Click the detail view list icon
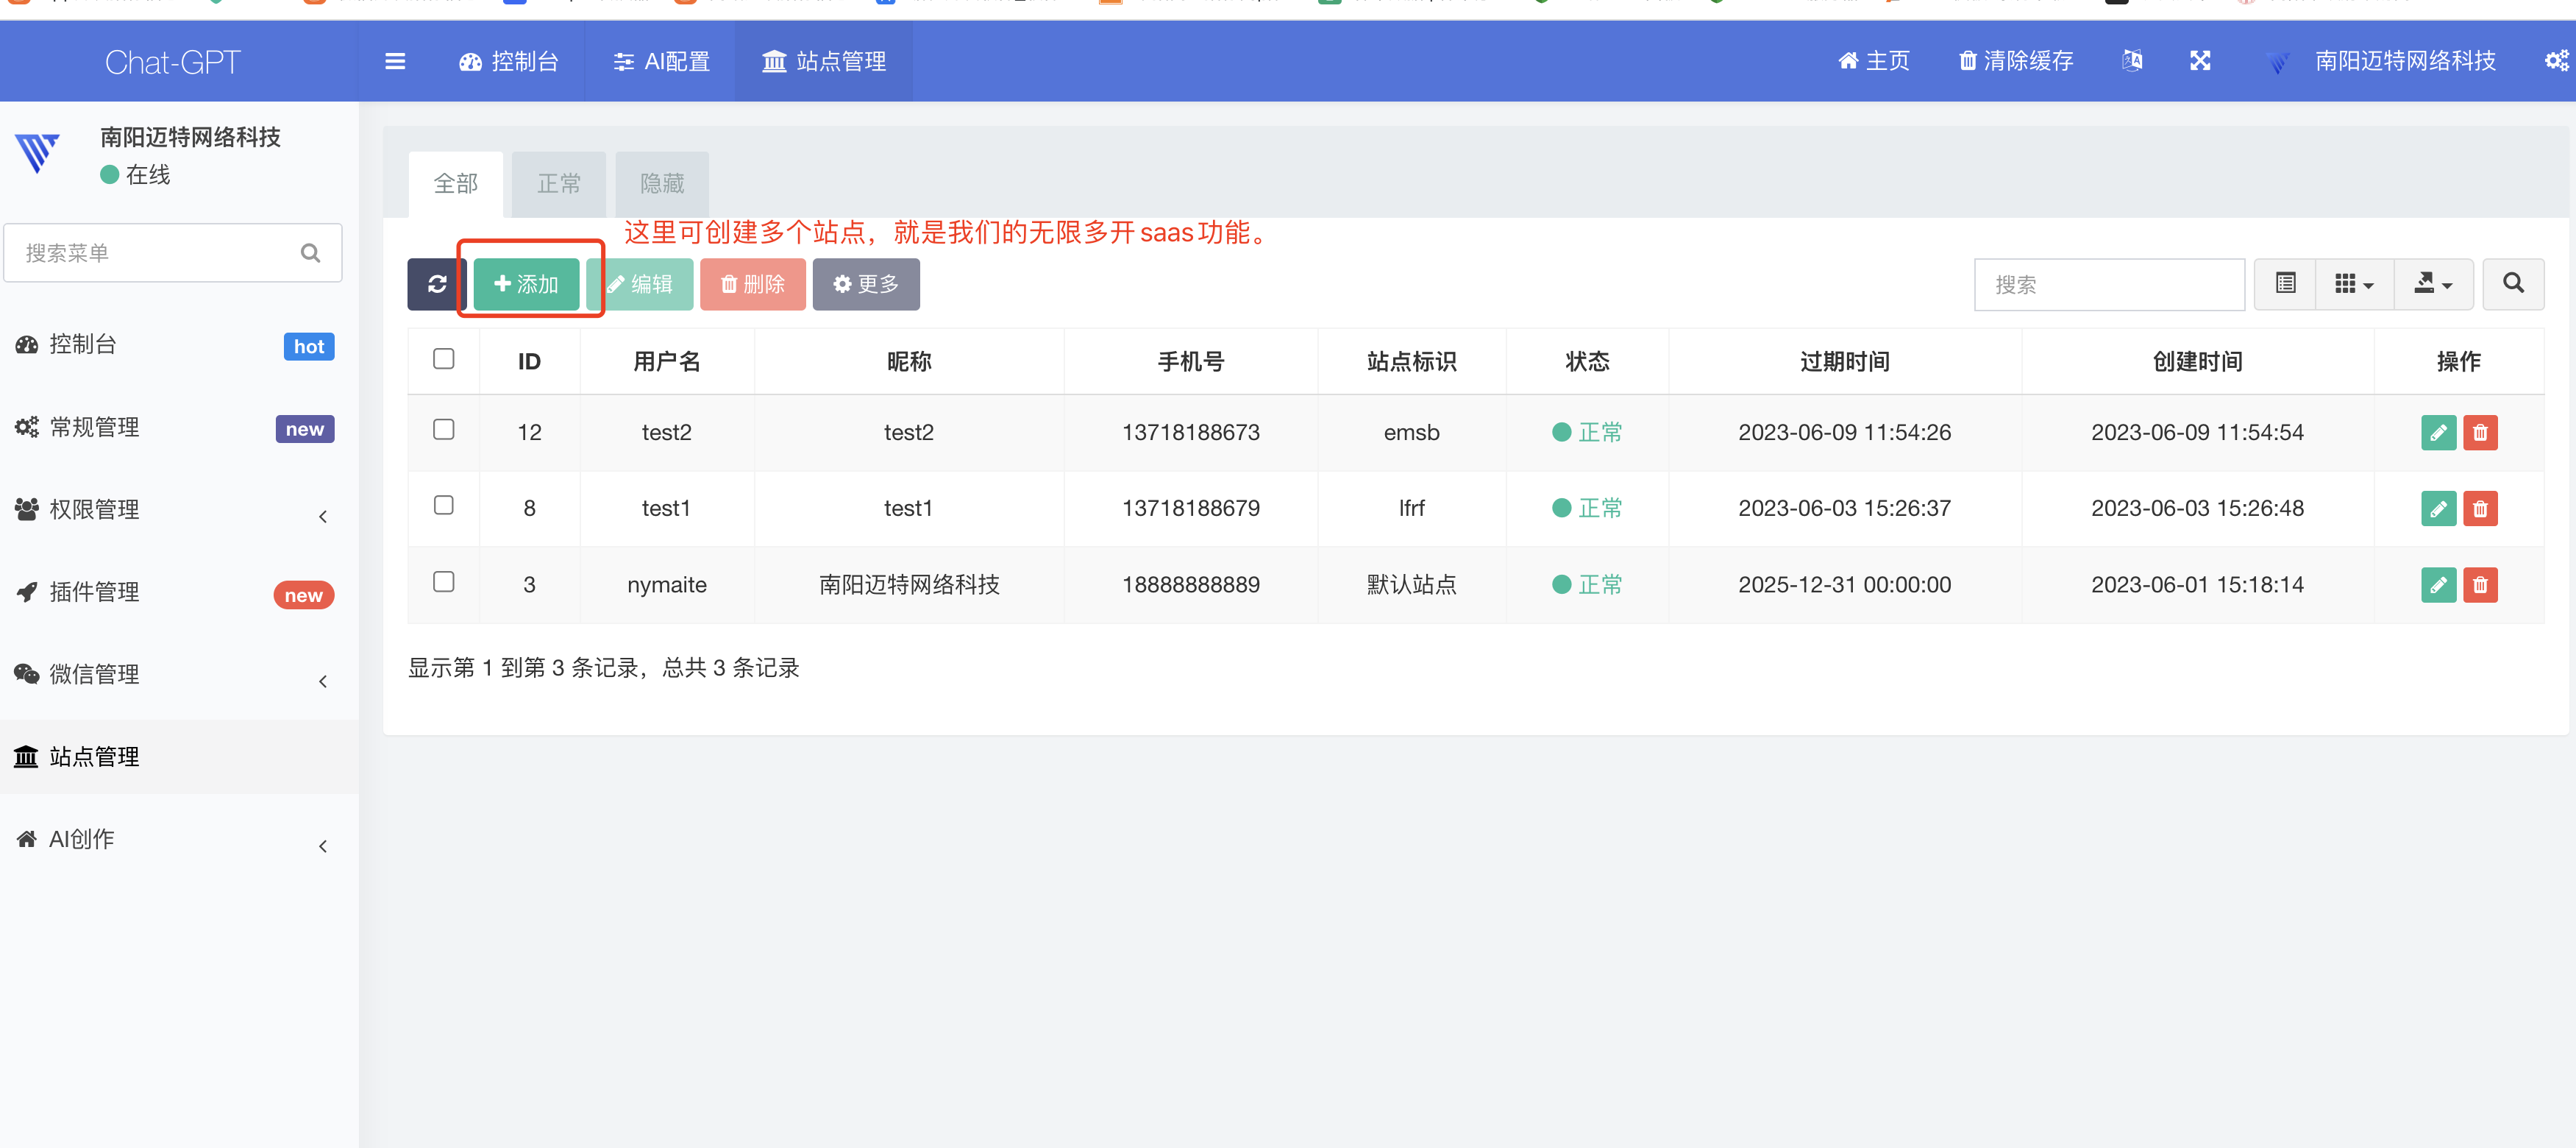Screen dimensions: 2576x1148 pyautogui.click(x=2285, y=284)
